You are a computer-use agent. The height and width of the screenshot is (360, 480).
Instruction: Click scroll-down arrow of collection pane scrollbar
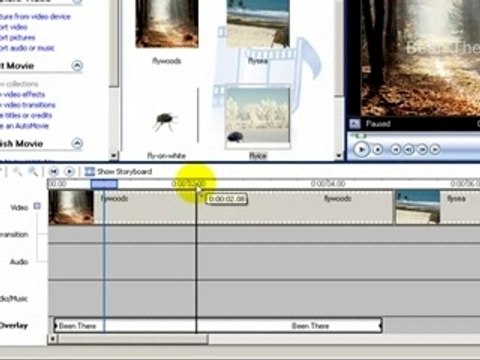pos(339,155)
